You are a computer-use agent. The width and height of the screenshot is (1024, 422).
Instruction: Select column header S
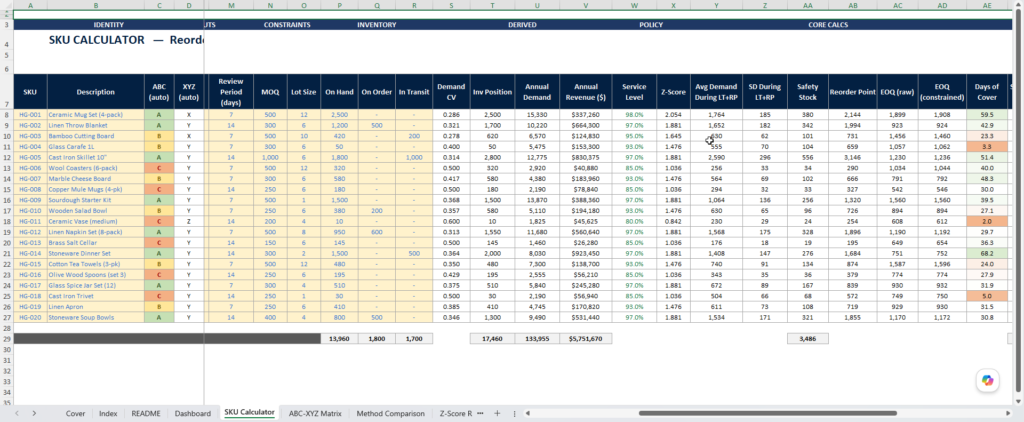[x=451, y=5]
